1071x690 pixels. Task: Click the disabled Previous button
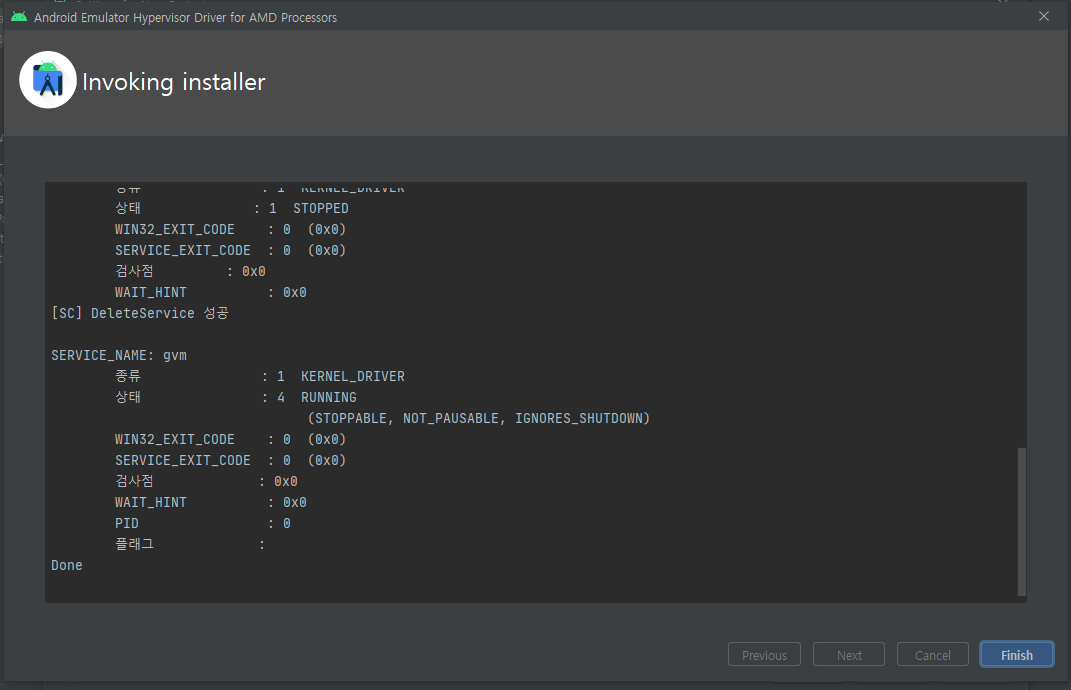764,654
